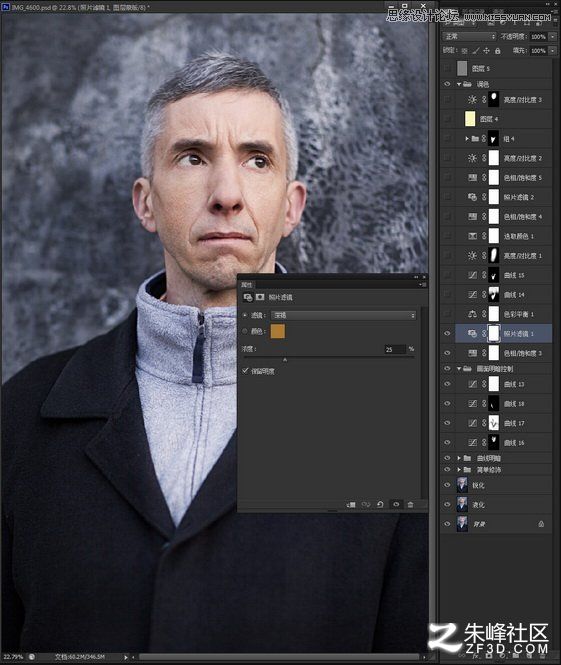The image size is (561, 665).
Task: Select the Filter (滤镜) radio button
Action: pyautogui.click(x=245, y=316)
